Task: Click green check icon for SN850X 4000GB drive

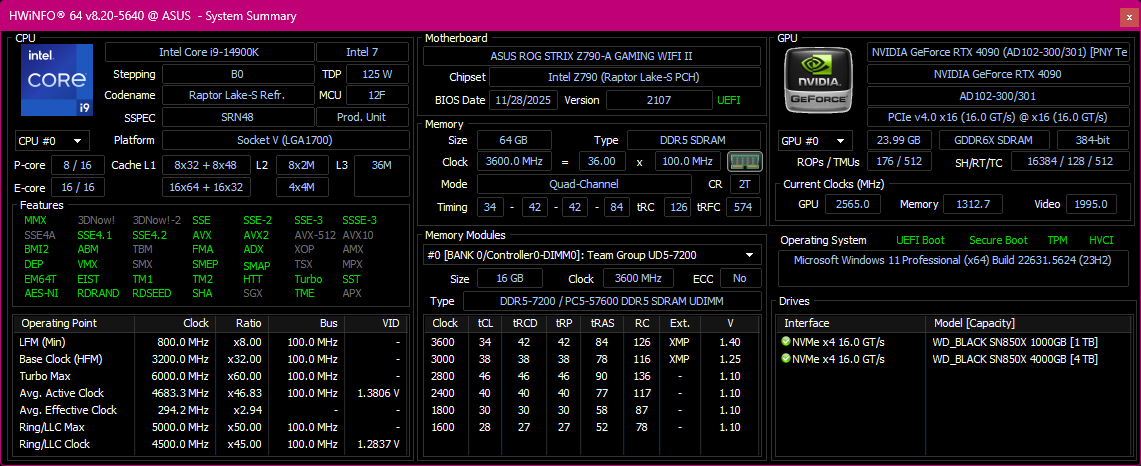Action: pyautogui.click(x=785, y=358)
